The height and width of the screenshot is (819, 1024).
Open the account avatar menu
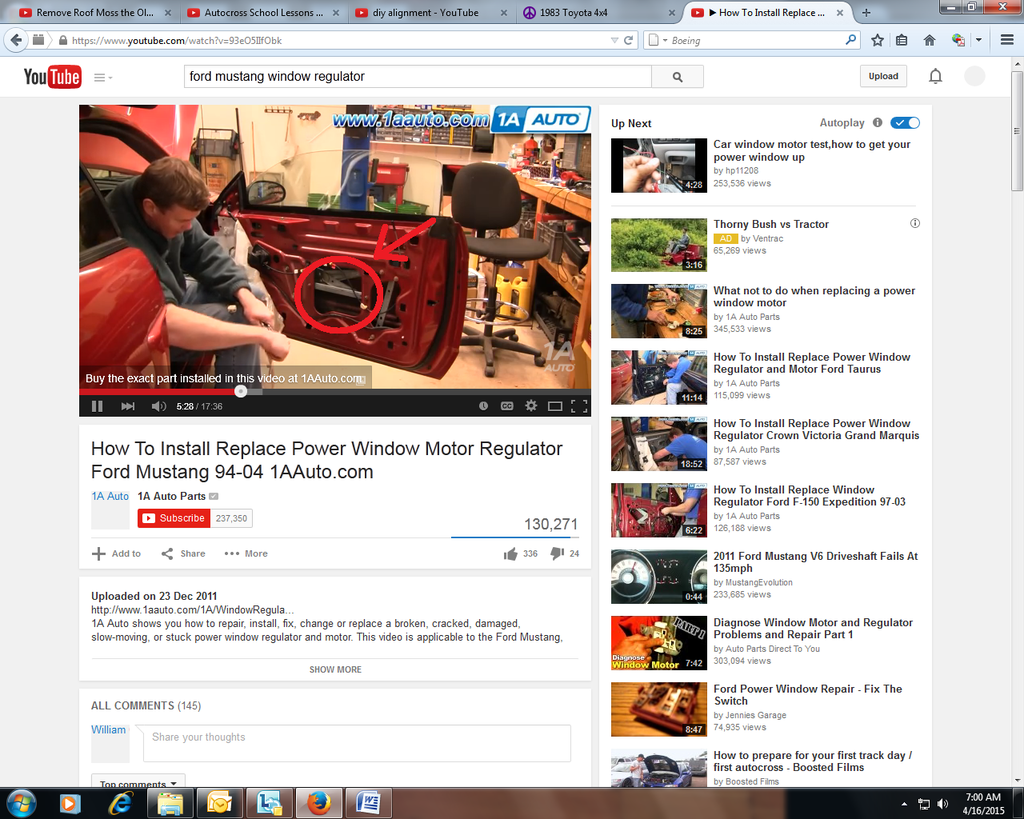tap(974, 76)
